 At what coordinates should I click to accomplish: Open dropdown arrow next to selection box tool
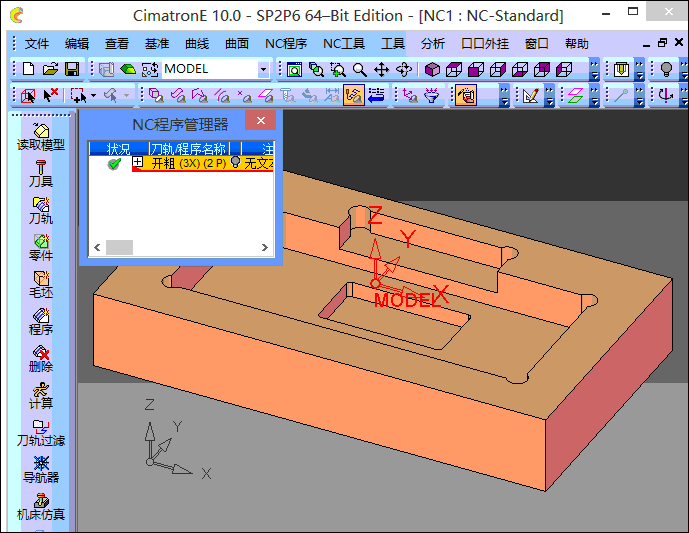pos(93,95)
